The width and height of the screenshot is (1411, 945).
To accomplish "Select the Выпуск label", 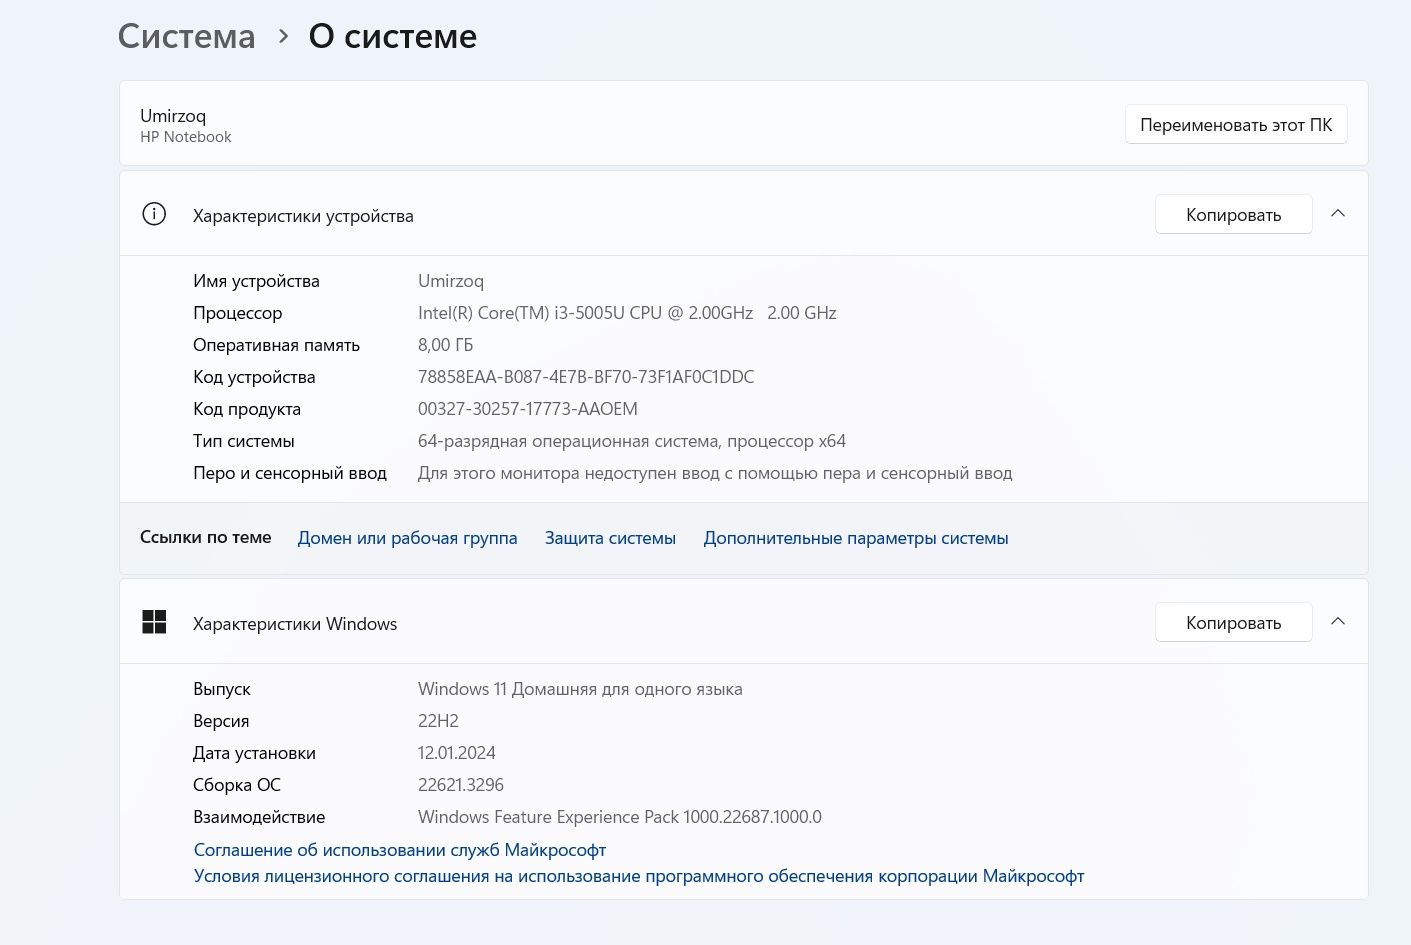I will [x=222, y=689].
